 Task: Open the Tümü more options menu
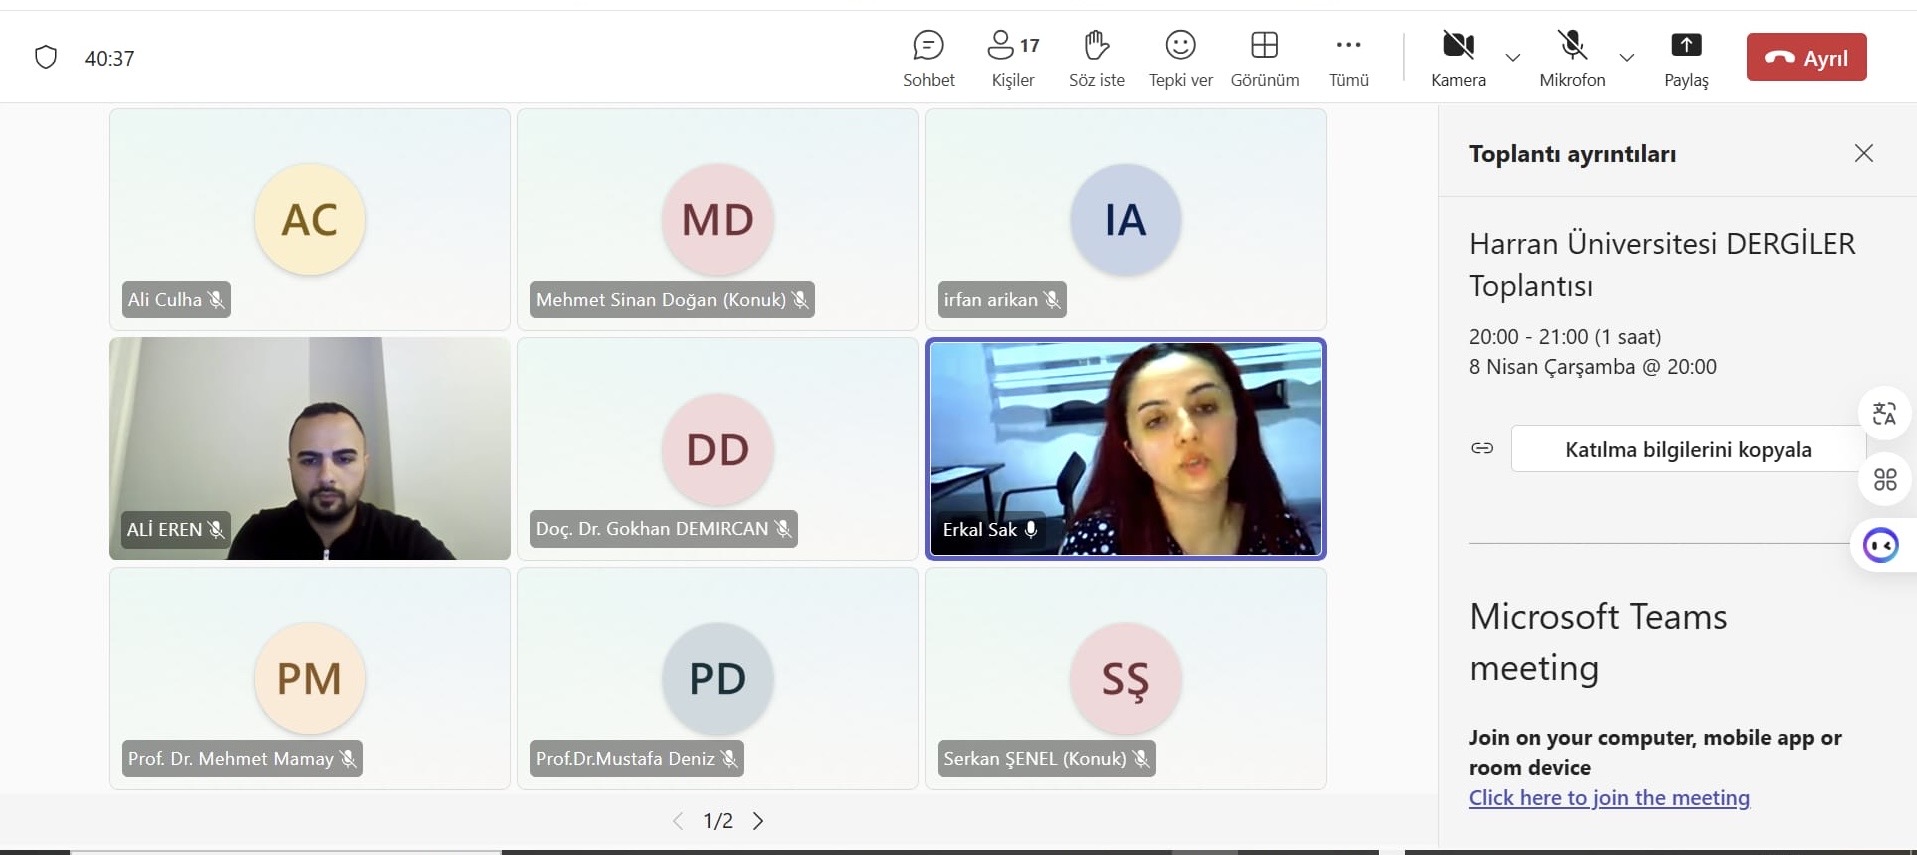(x=1348, y=58)
